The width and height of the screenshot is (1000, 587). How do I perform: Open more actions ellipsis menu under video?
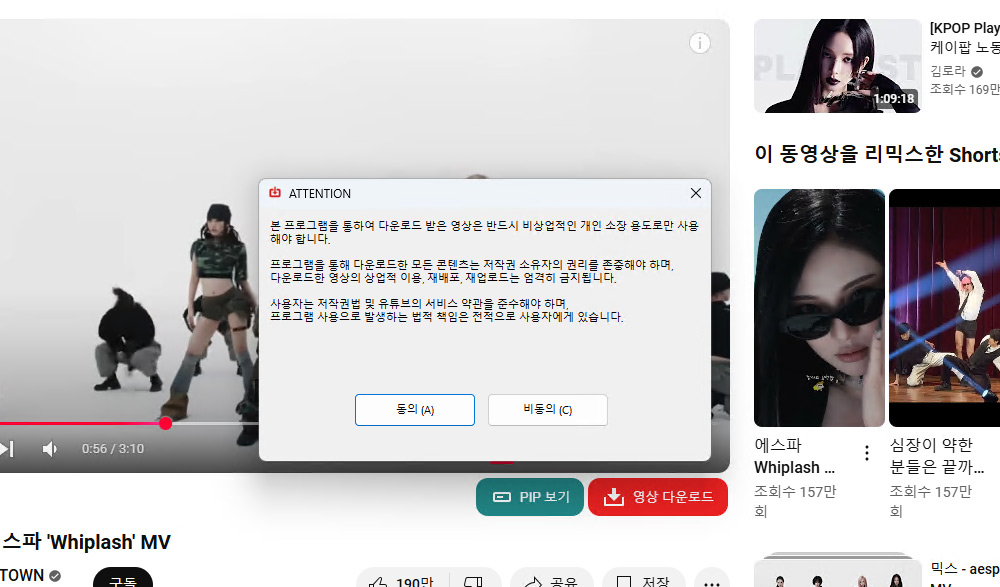point(712,581)
